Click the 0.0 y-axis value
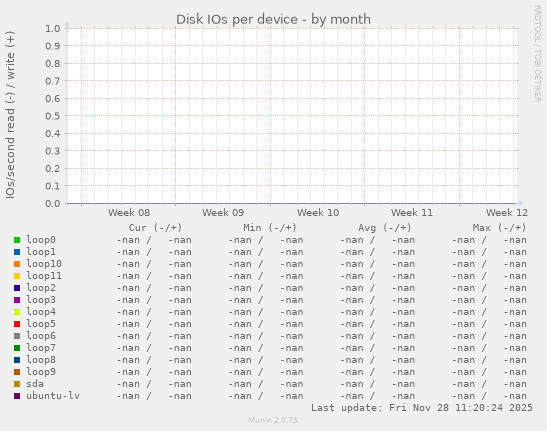The image size is (547, 431). tap(53, 203)
